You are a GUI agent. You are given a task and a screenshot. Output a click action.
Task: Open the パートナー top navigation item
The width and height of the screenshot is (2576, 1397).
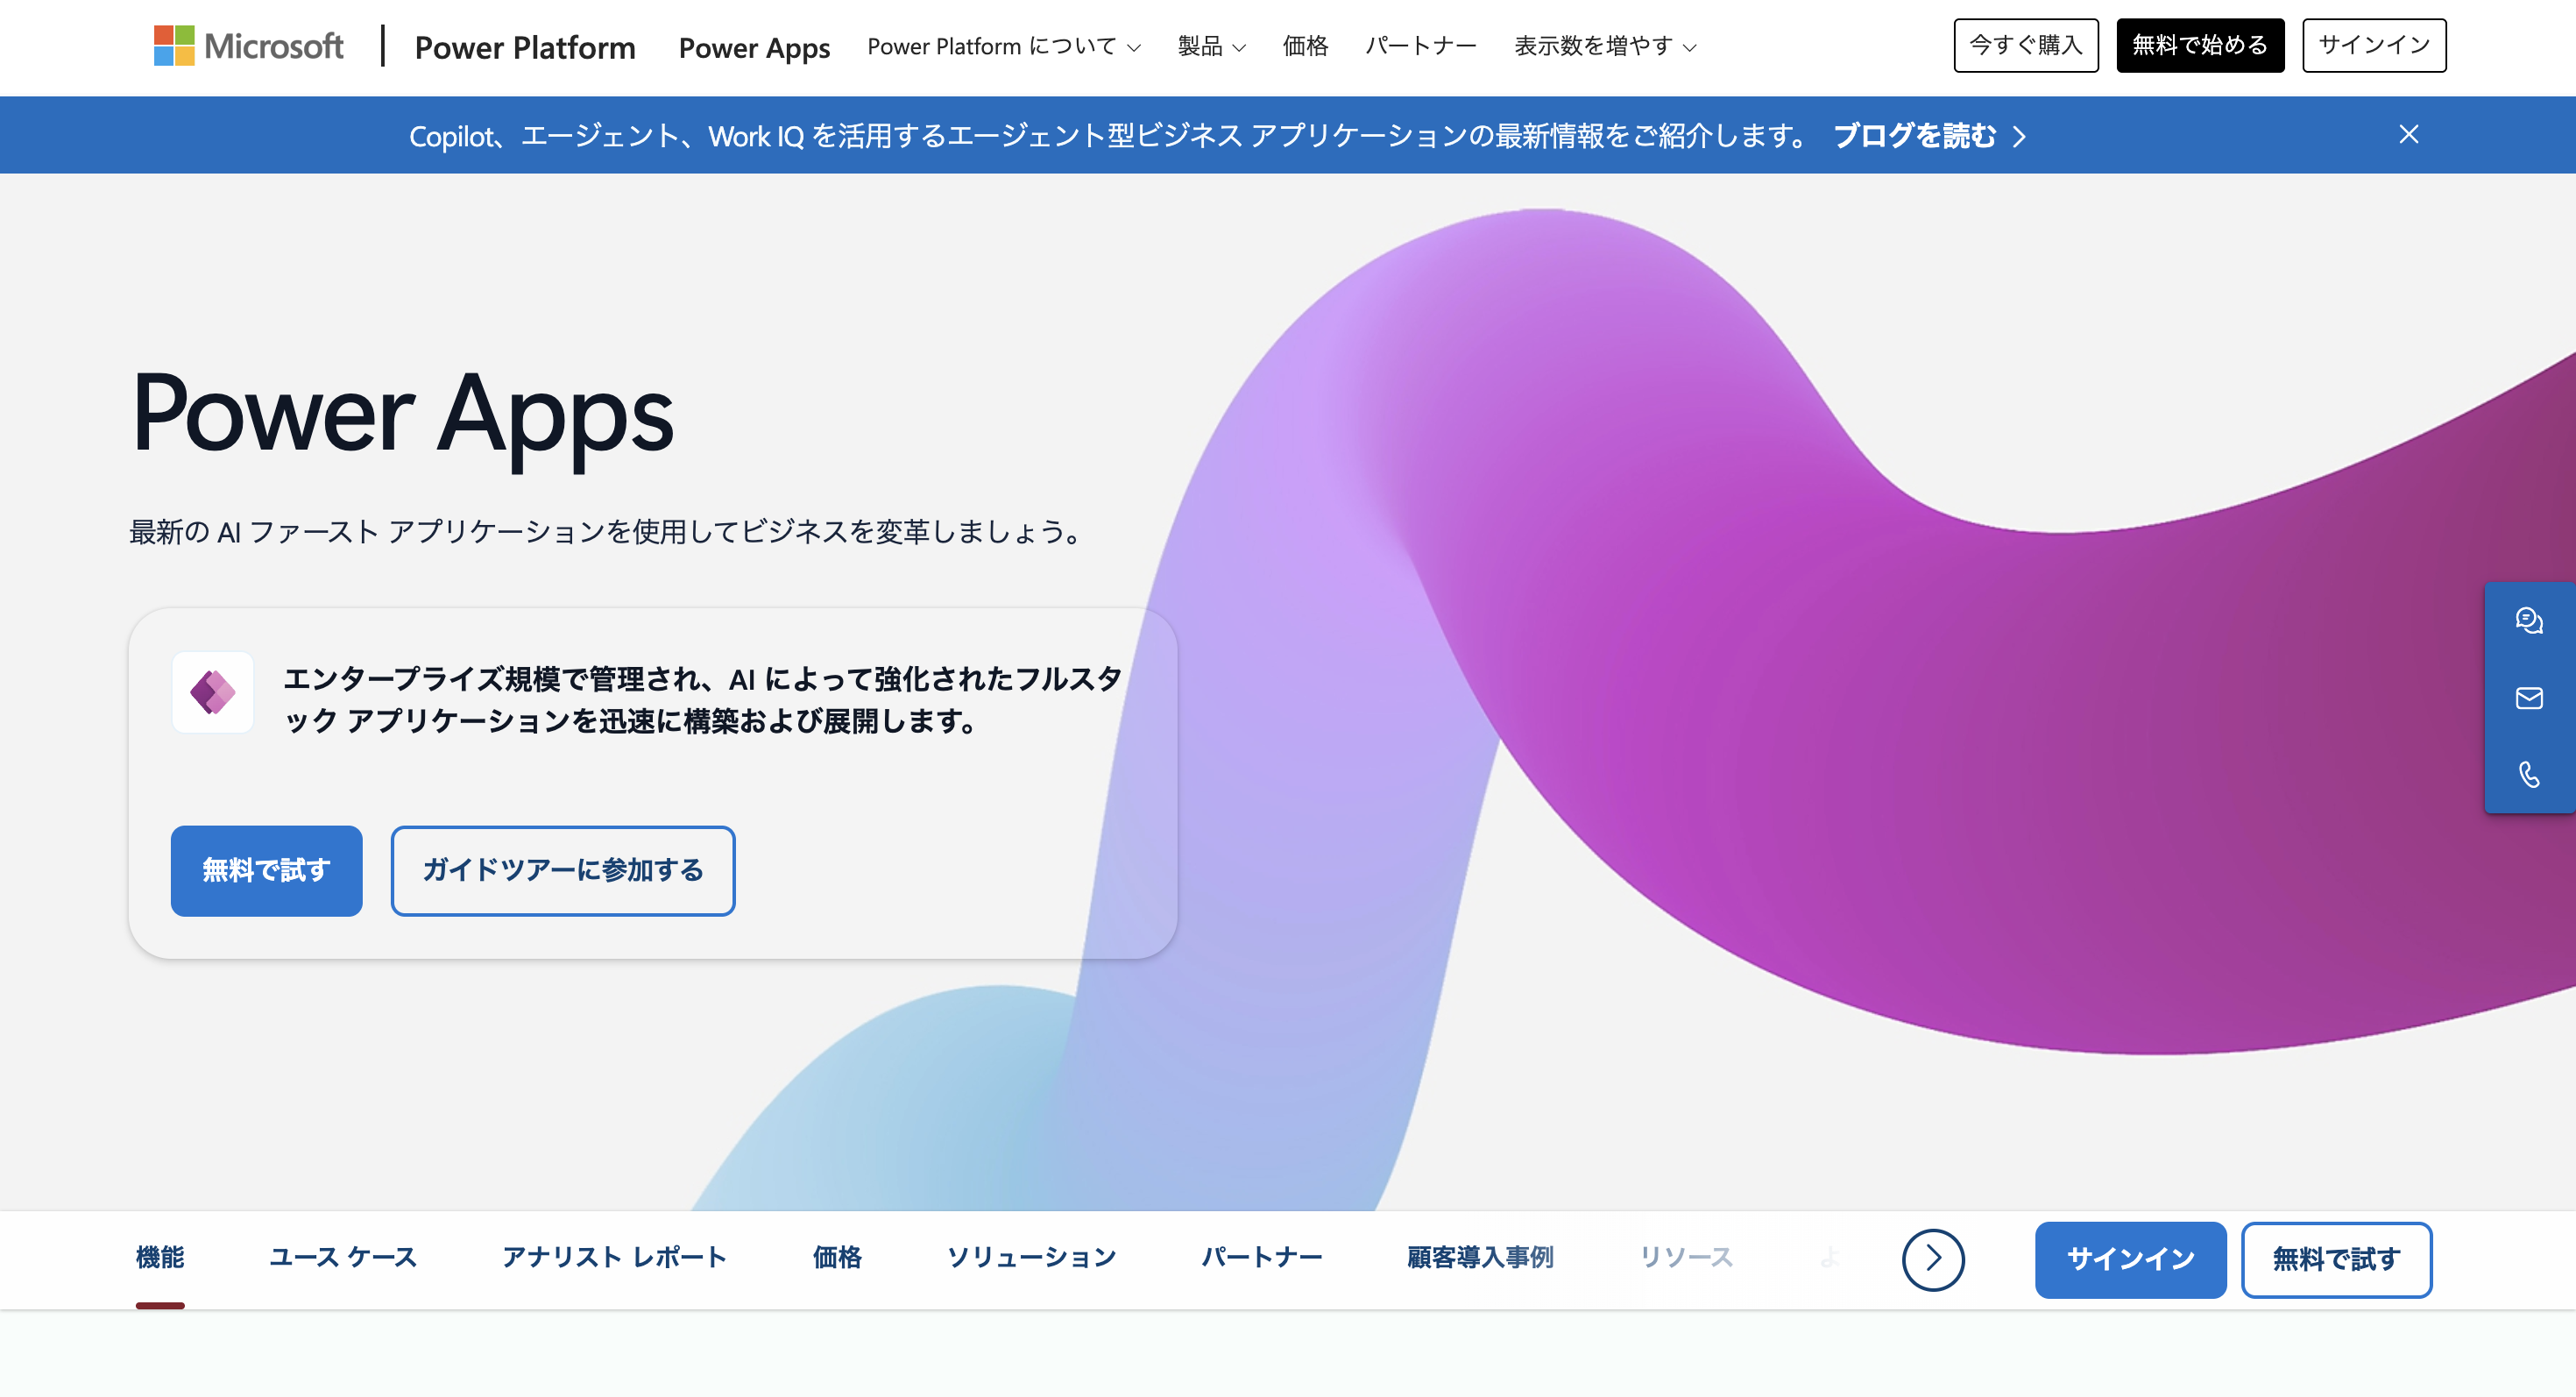point(1421,46)
